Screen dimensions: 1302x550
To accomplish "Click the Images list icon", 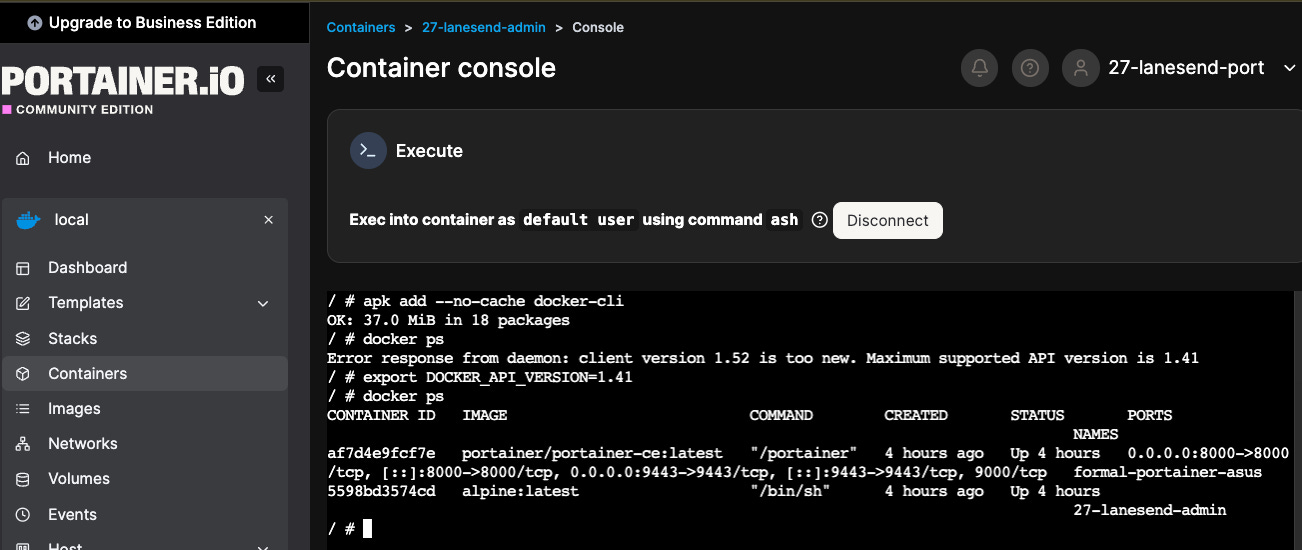I will point(24,409).
